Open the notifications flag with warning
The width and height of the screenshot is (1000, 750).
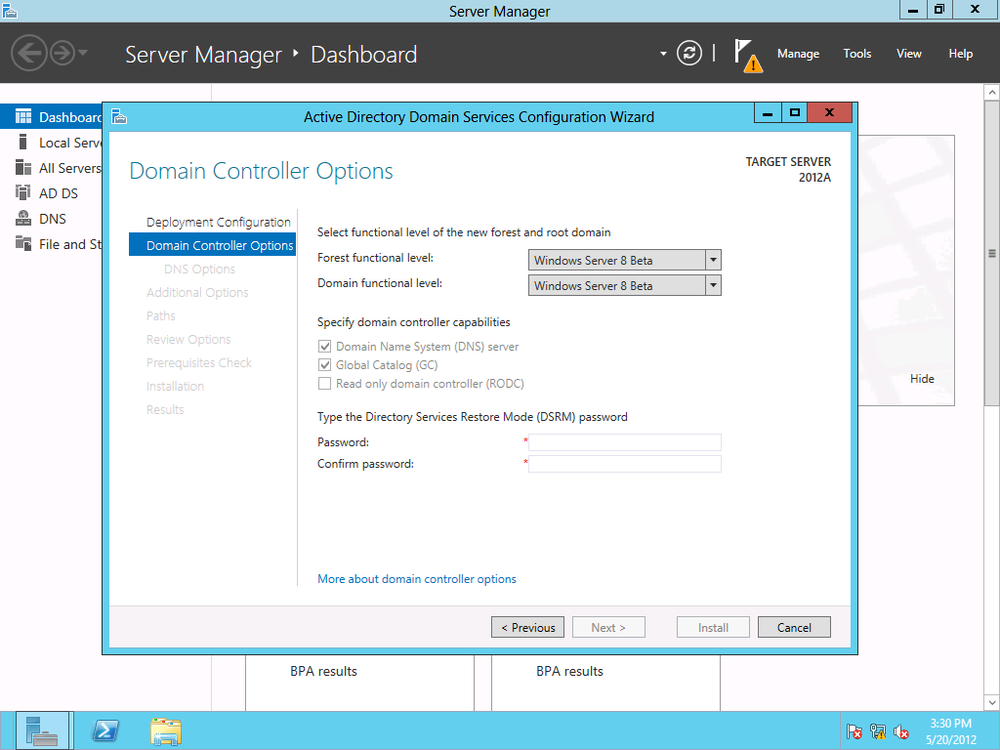747,55
